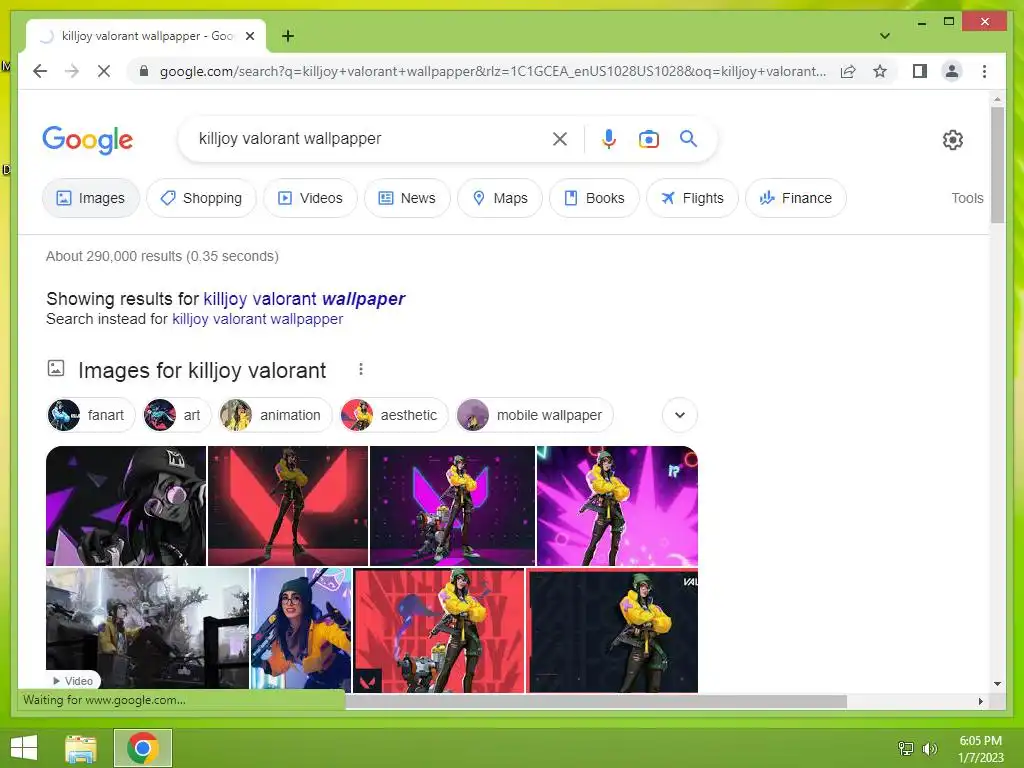Screen dimensions: 1024x768
Task: Open Google quick settings gear
Action: pos(953,140)
